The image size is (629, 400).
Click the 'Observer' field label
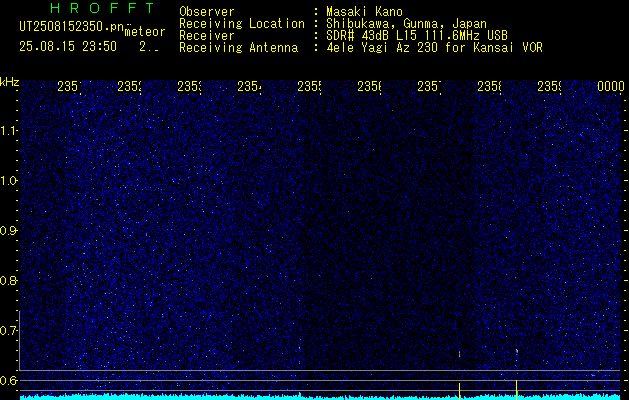click(207, 11)
